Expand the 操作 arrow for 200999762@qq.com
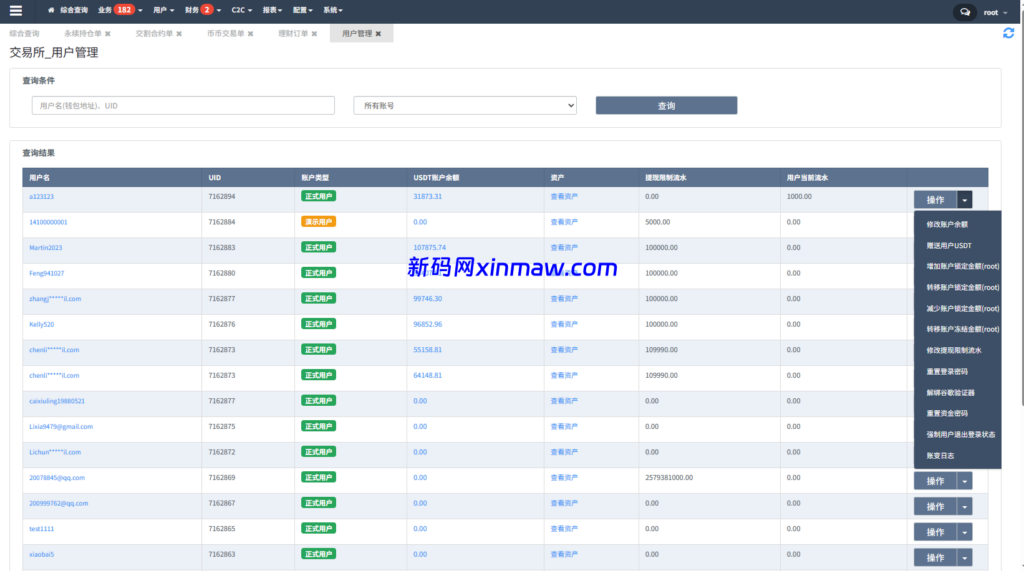Screen dimensions: 1024x571 point(965,506)
